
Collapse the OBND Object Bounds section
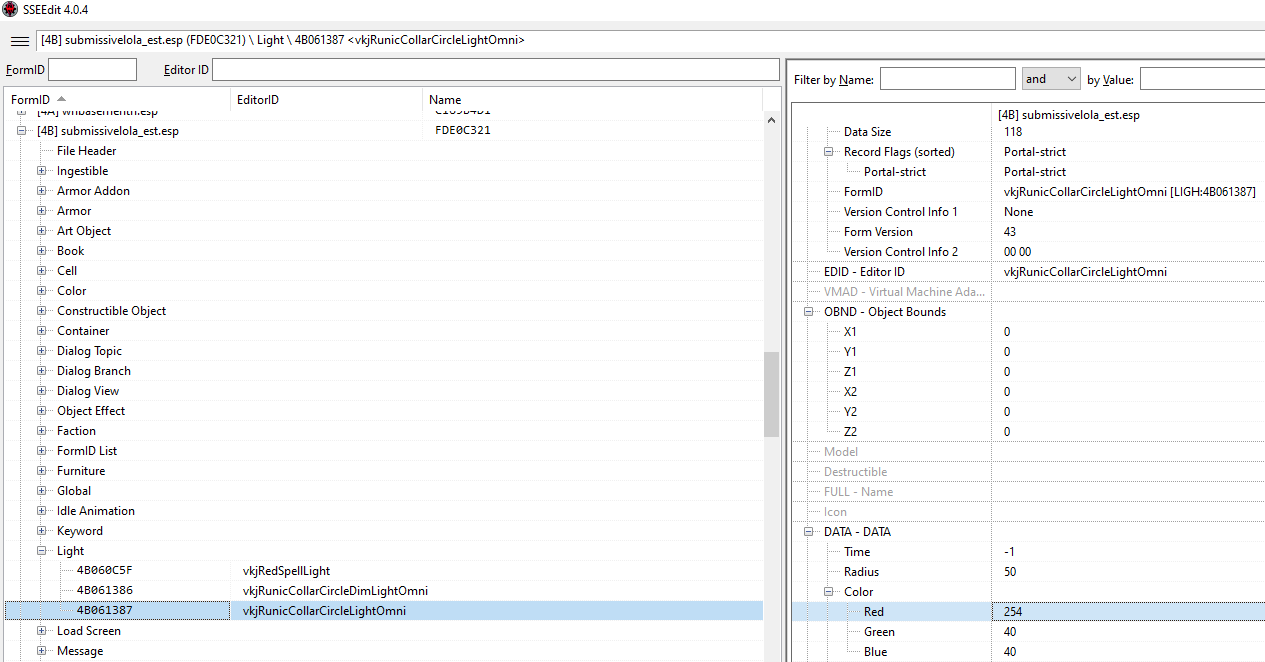(x=809, y=312)
